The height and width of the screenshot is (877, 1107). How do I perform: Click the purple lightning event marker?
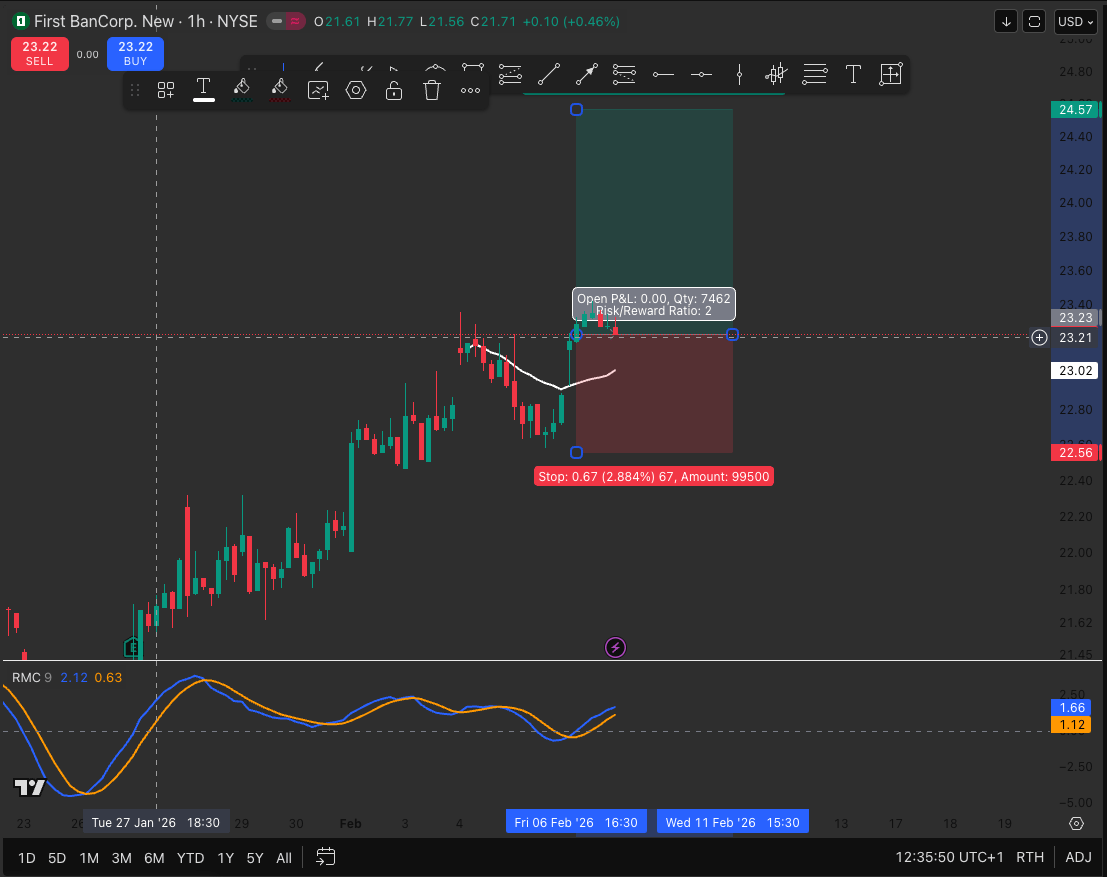615,648
